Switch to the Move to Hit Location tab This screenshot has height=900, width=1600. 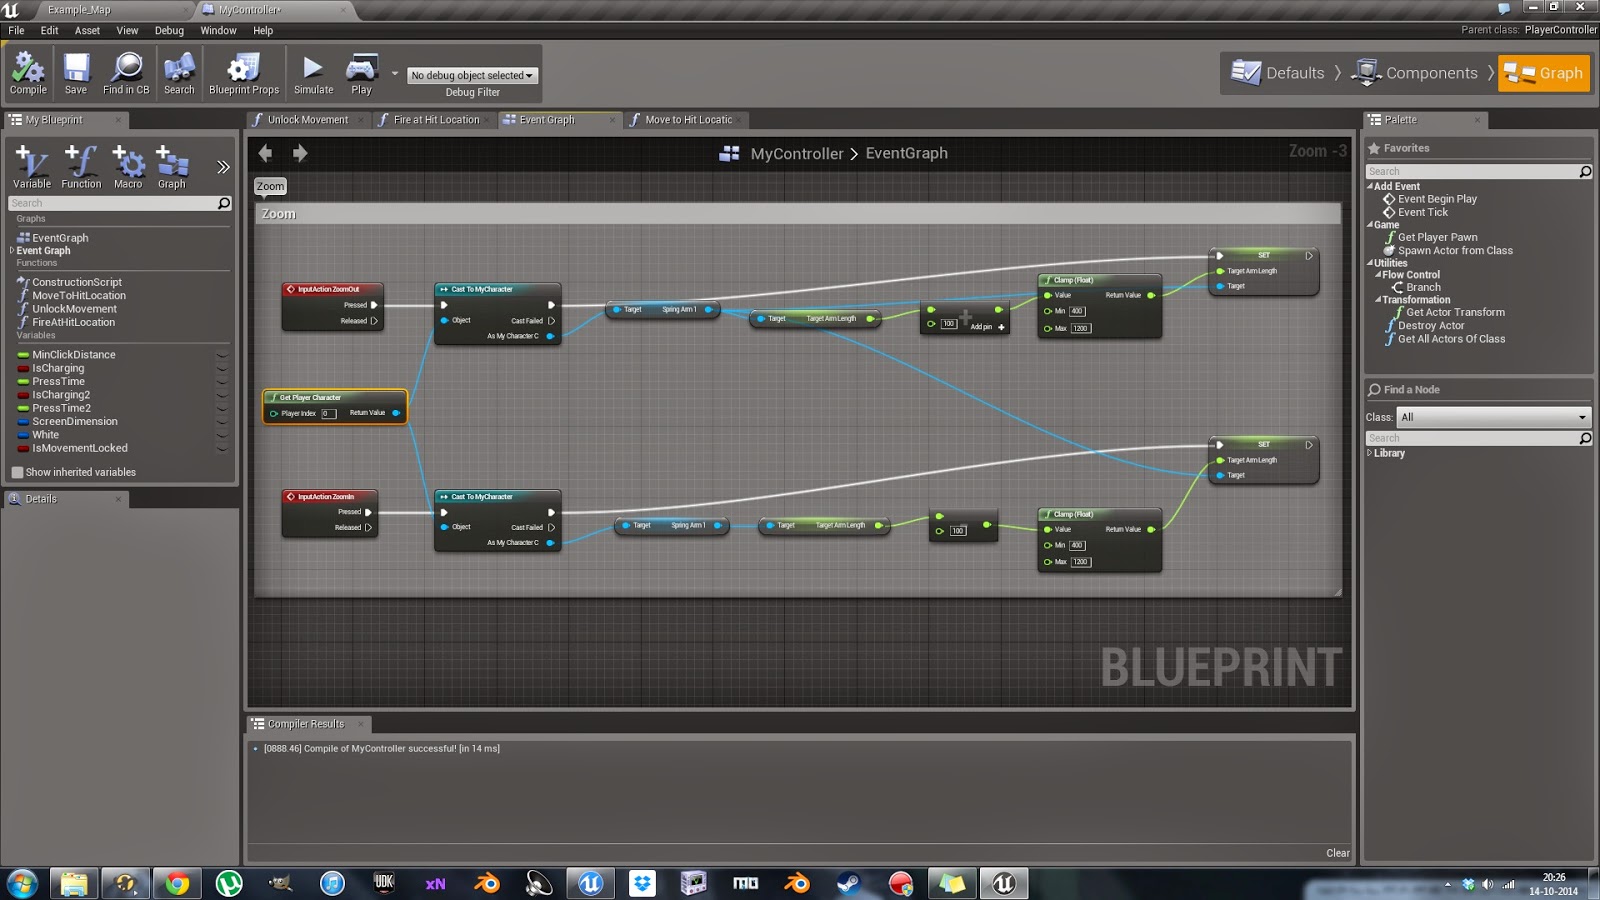tap(688, 120)
